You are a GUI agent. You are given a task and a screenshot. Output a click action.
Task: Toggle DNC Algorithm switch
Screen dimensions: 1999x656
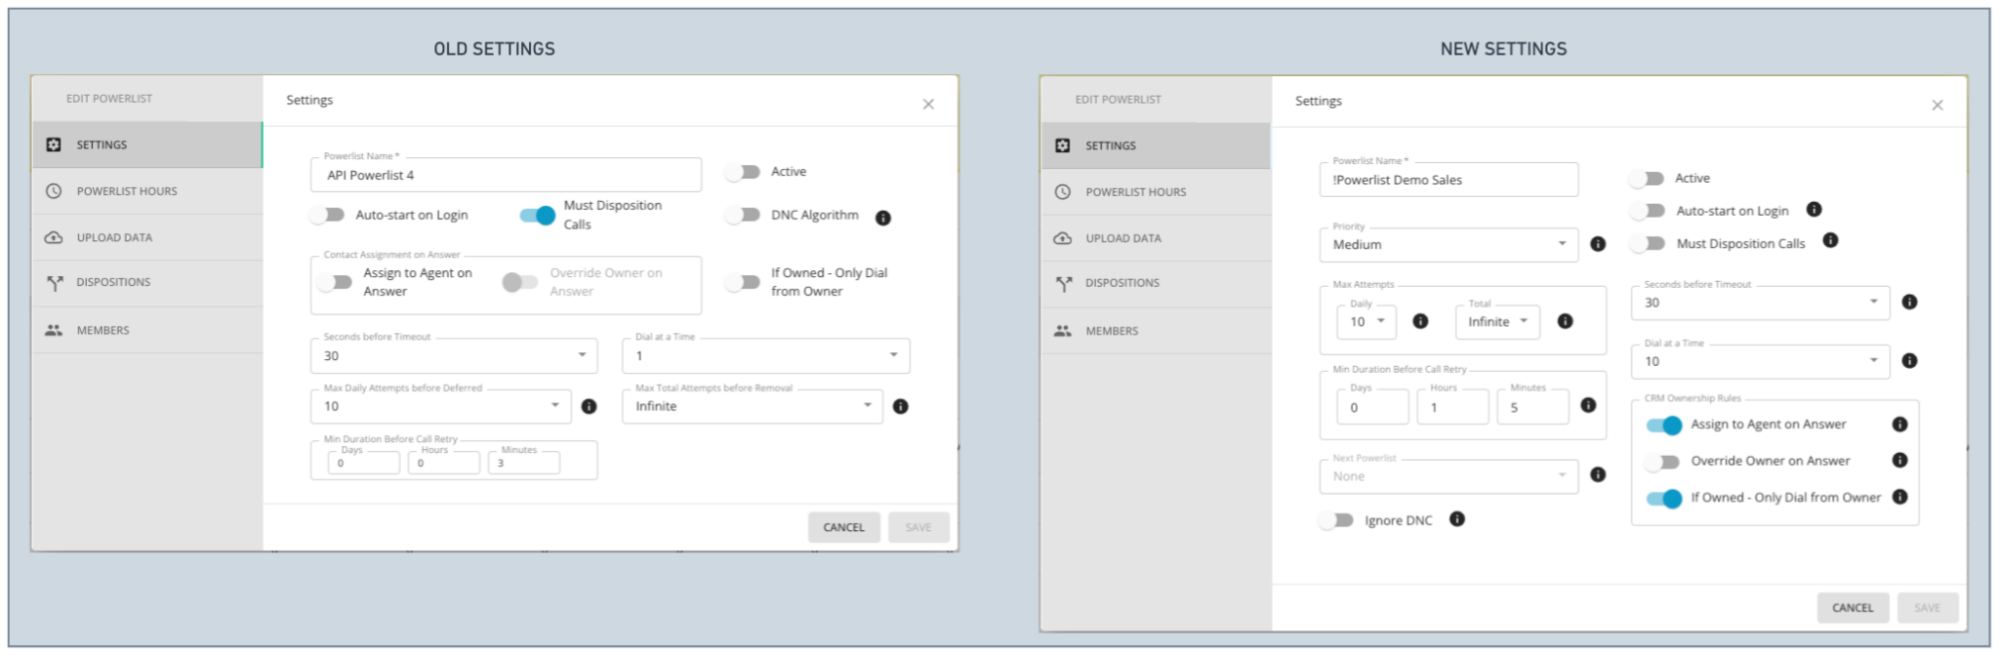pos(743,215)
